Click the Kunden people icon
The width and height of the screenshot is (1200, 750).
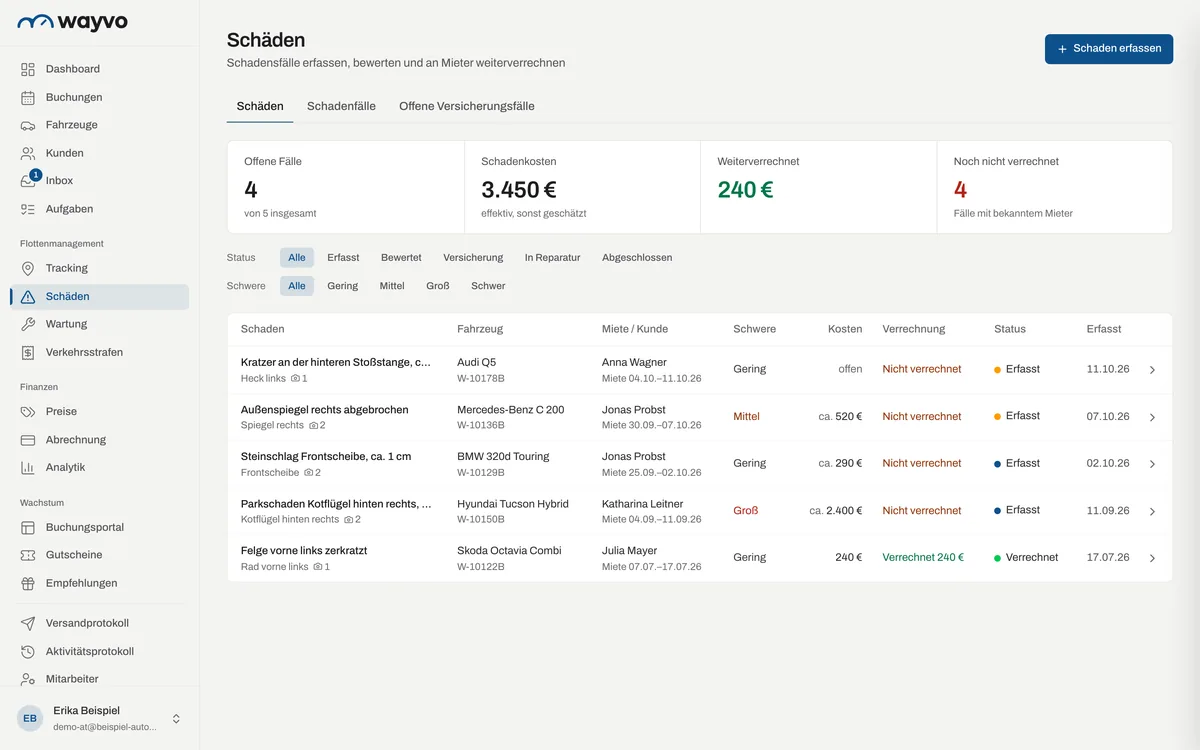coord(28,153)
